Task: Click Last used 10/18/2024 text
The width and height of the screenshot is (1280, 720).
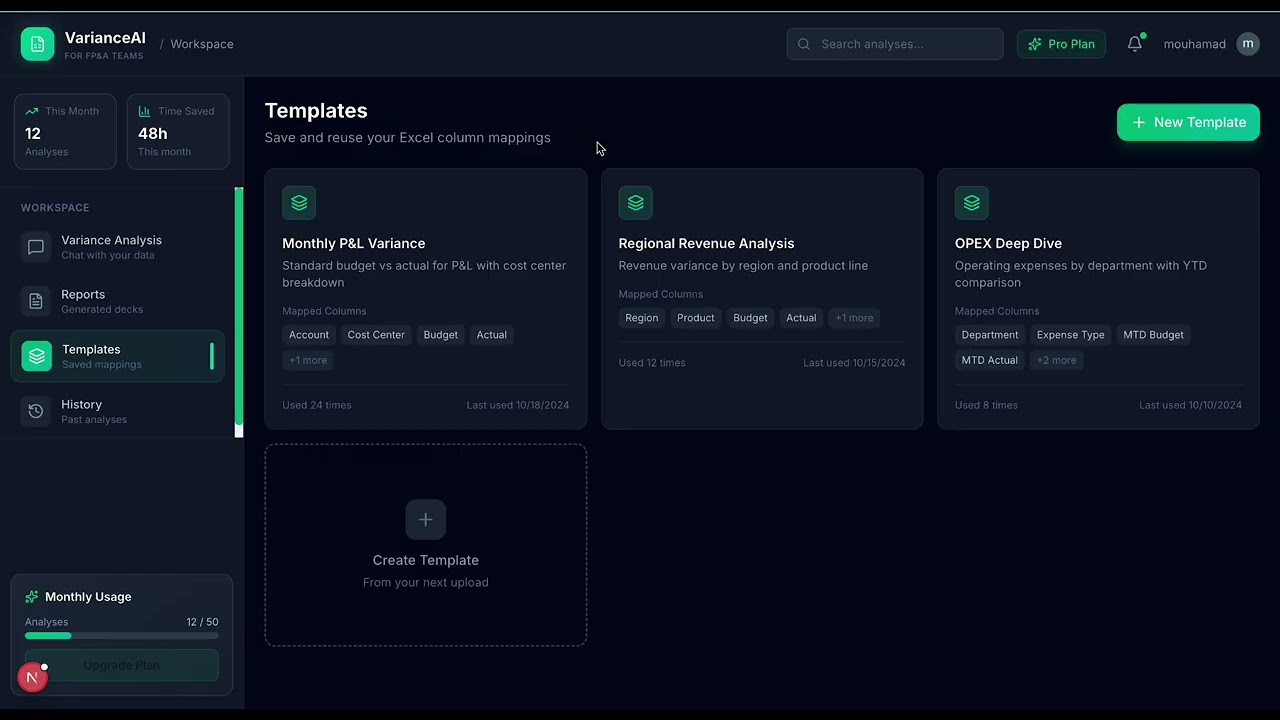Action: (x=518, y=405)
